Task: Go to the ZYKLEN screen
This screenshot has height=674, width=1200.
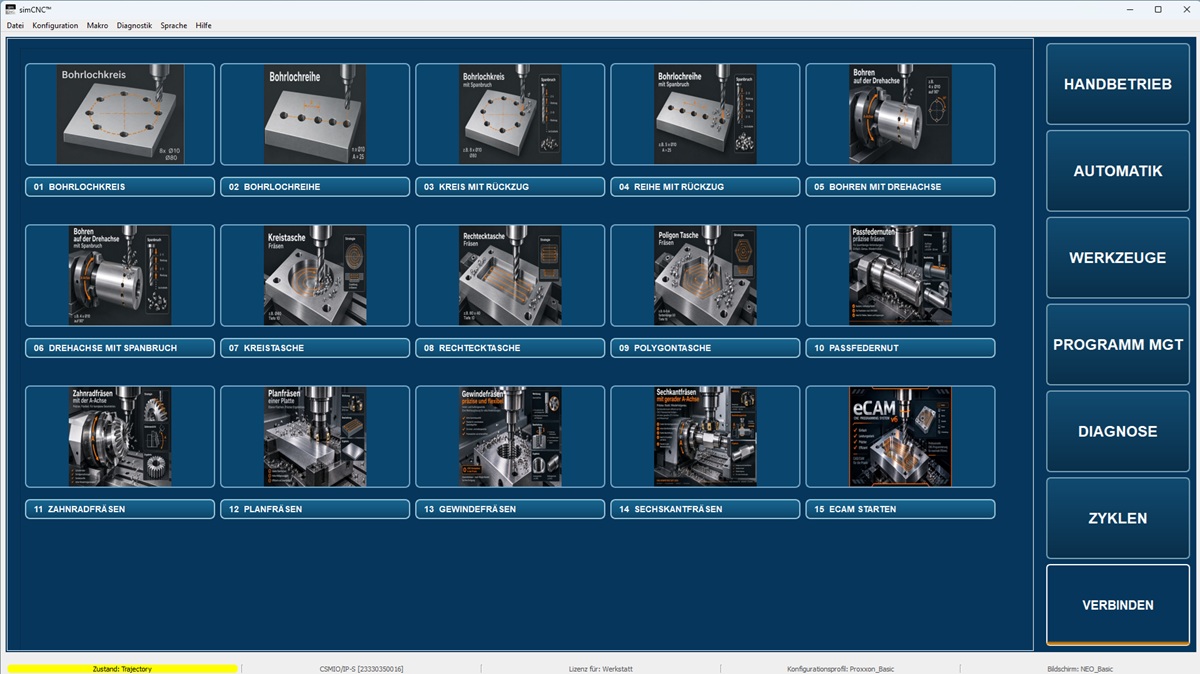Action: pyautogui.click(x=1118, y=519)
